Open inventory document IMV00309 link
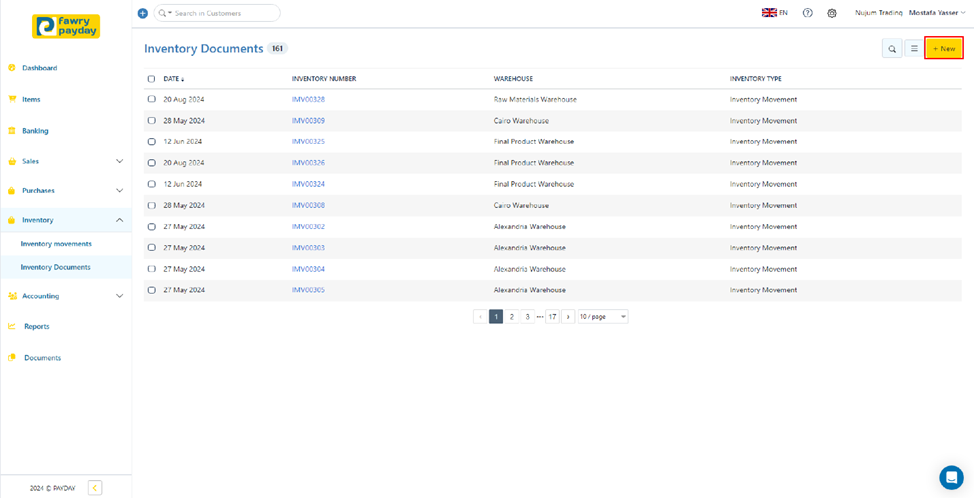 [x=308, y=121]
